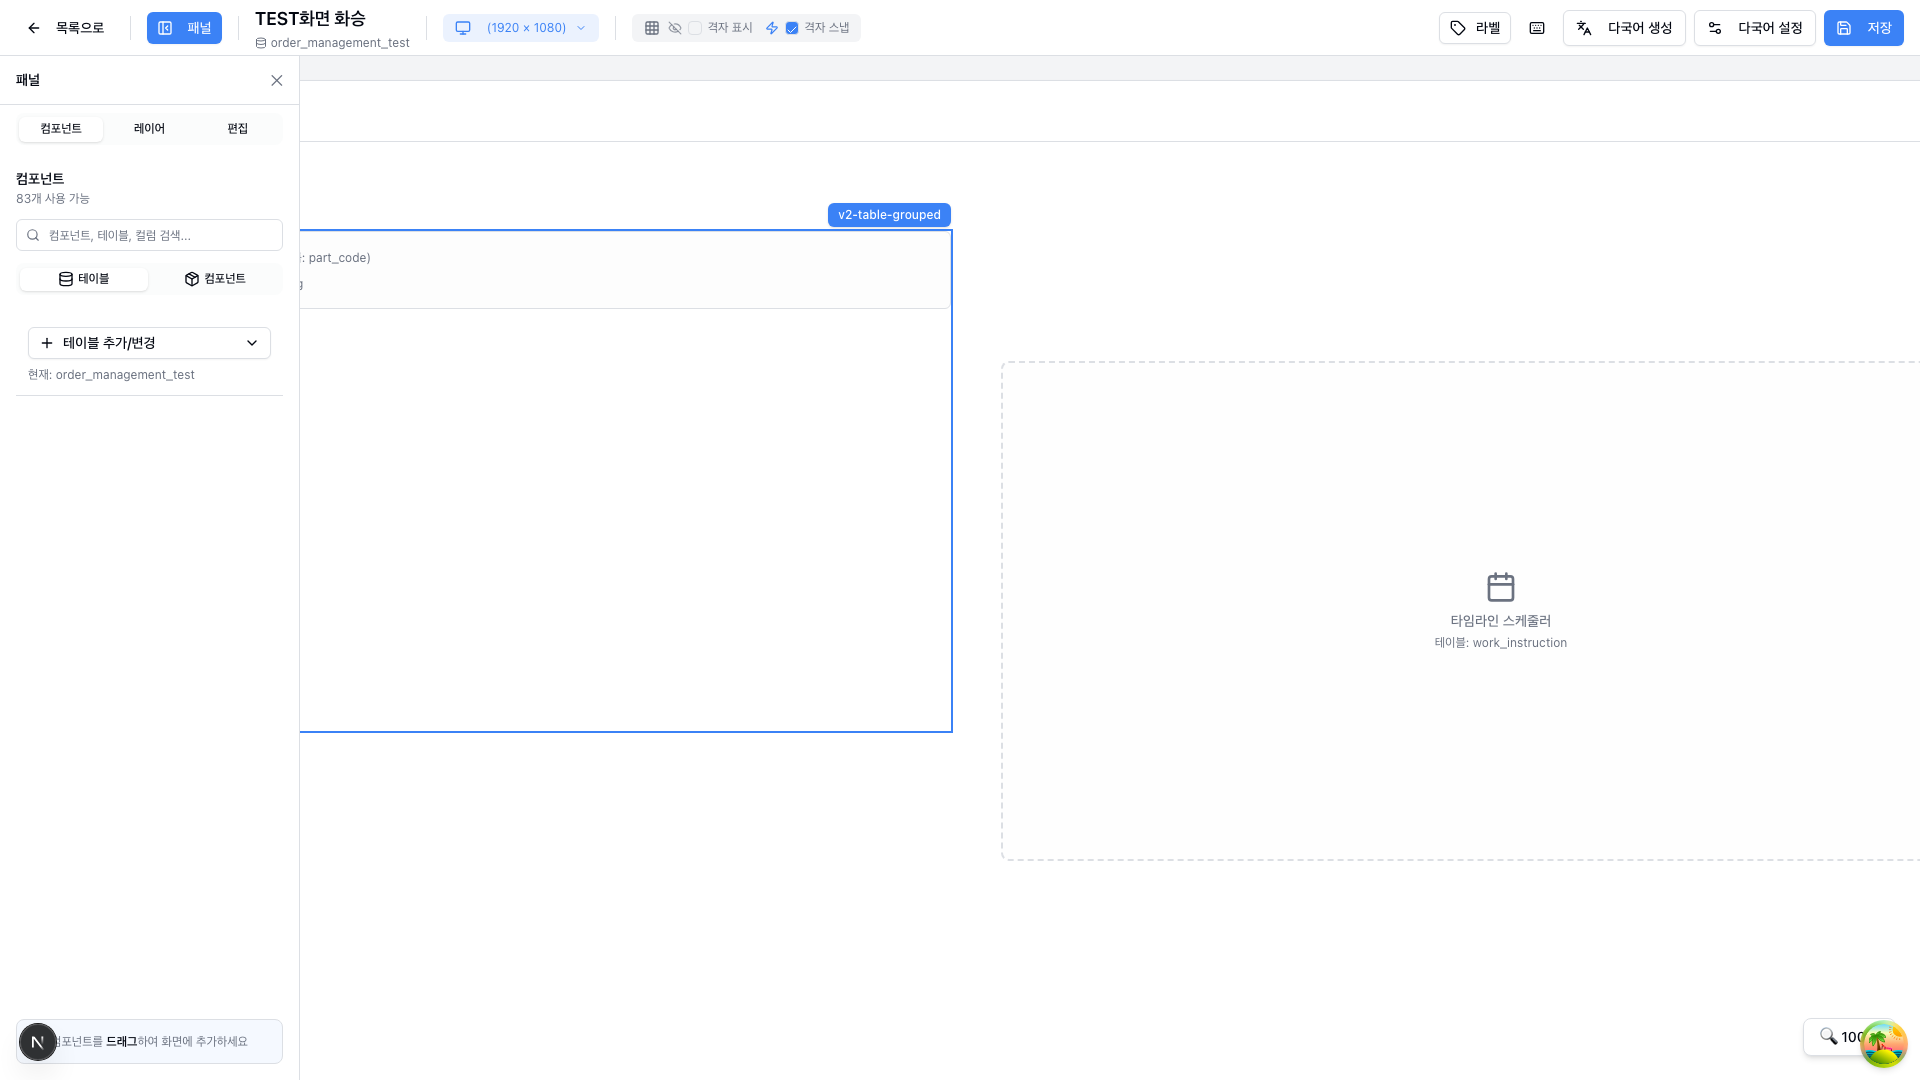Click the back arrow to 목록으로
Image resolution: width=1920 pixels, height=1080 pixels.
coord(34,28)
